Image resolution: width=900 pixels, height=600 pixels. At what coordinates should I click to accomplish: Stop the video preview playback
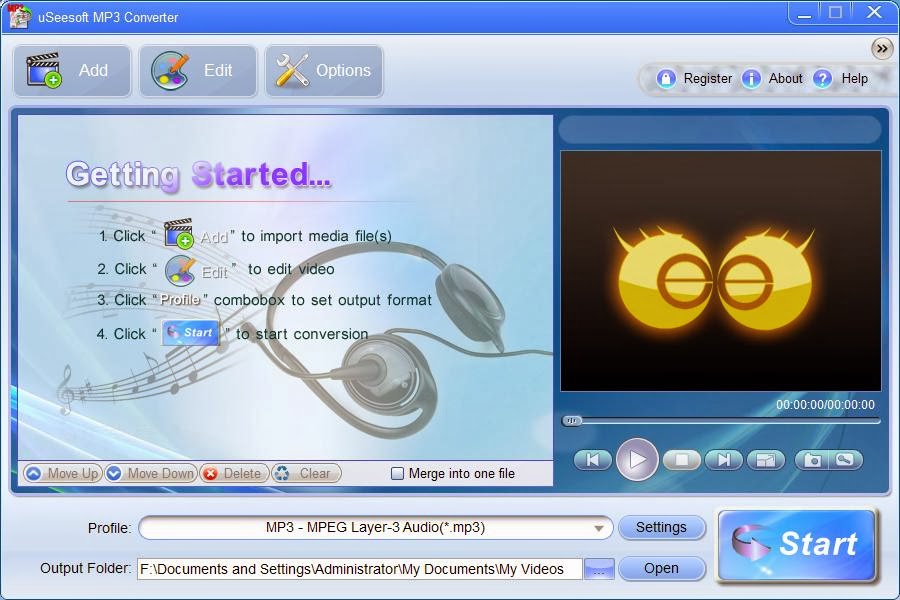(x=682, y=460)
